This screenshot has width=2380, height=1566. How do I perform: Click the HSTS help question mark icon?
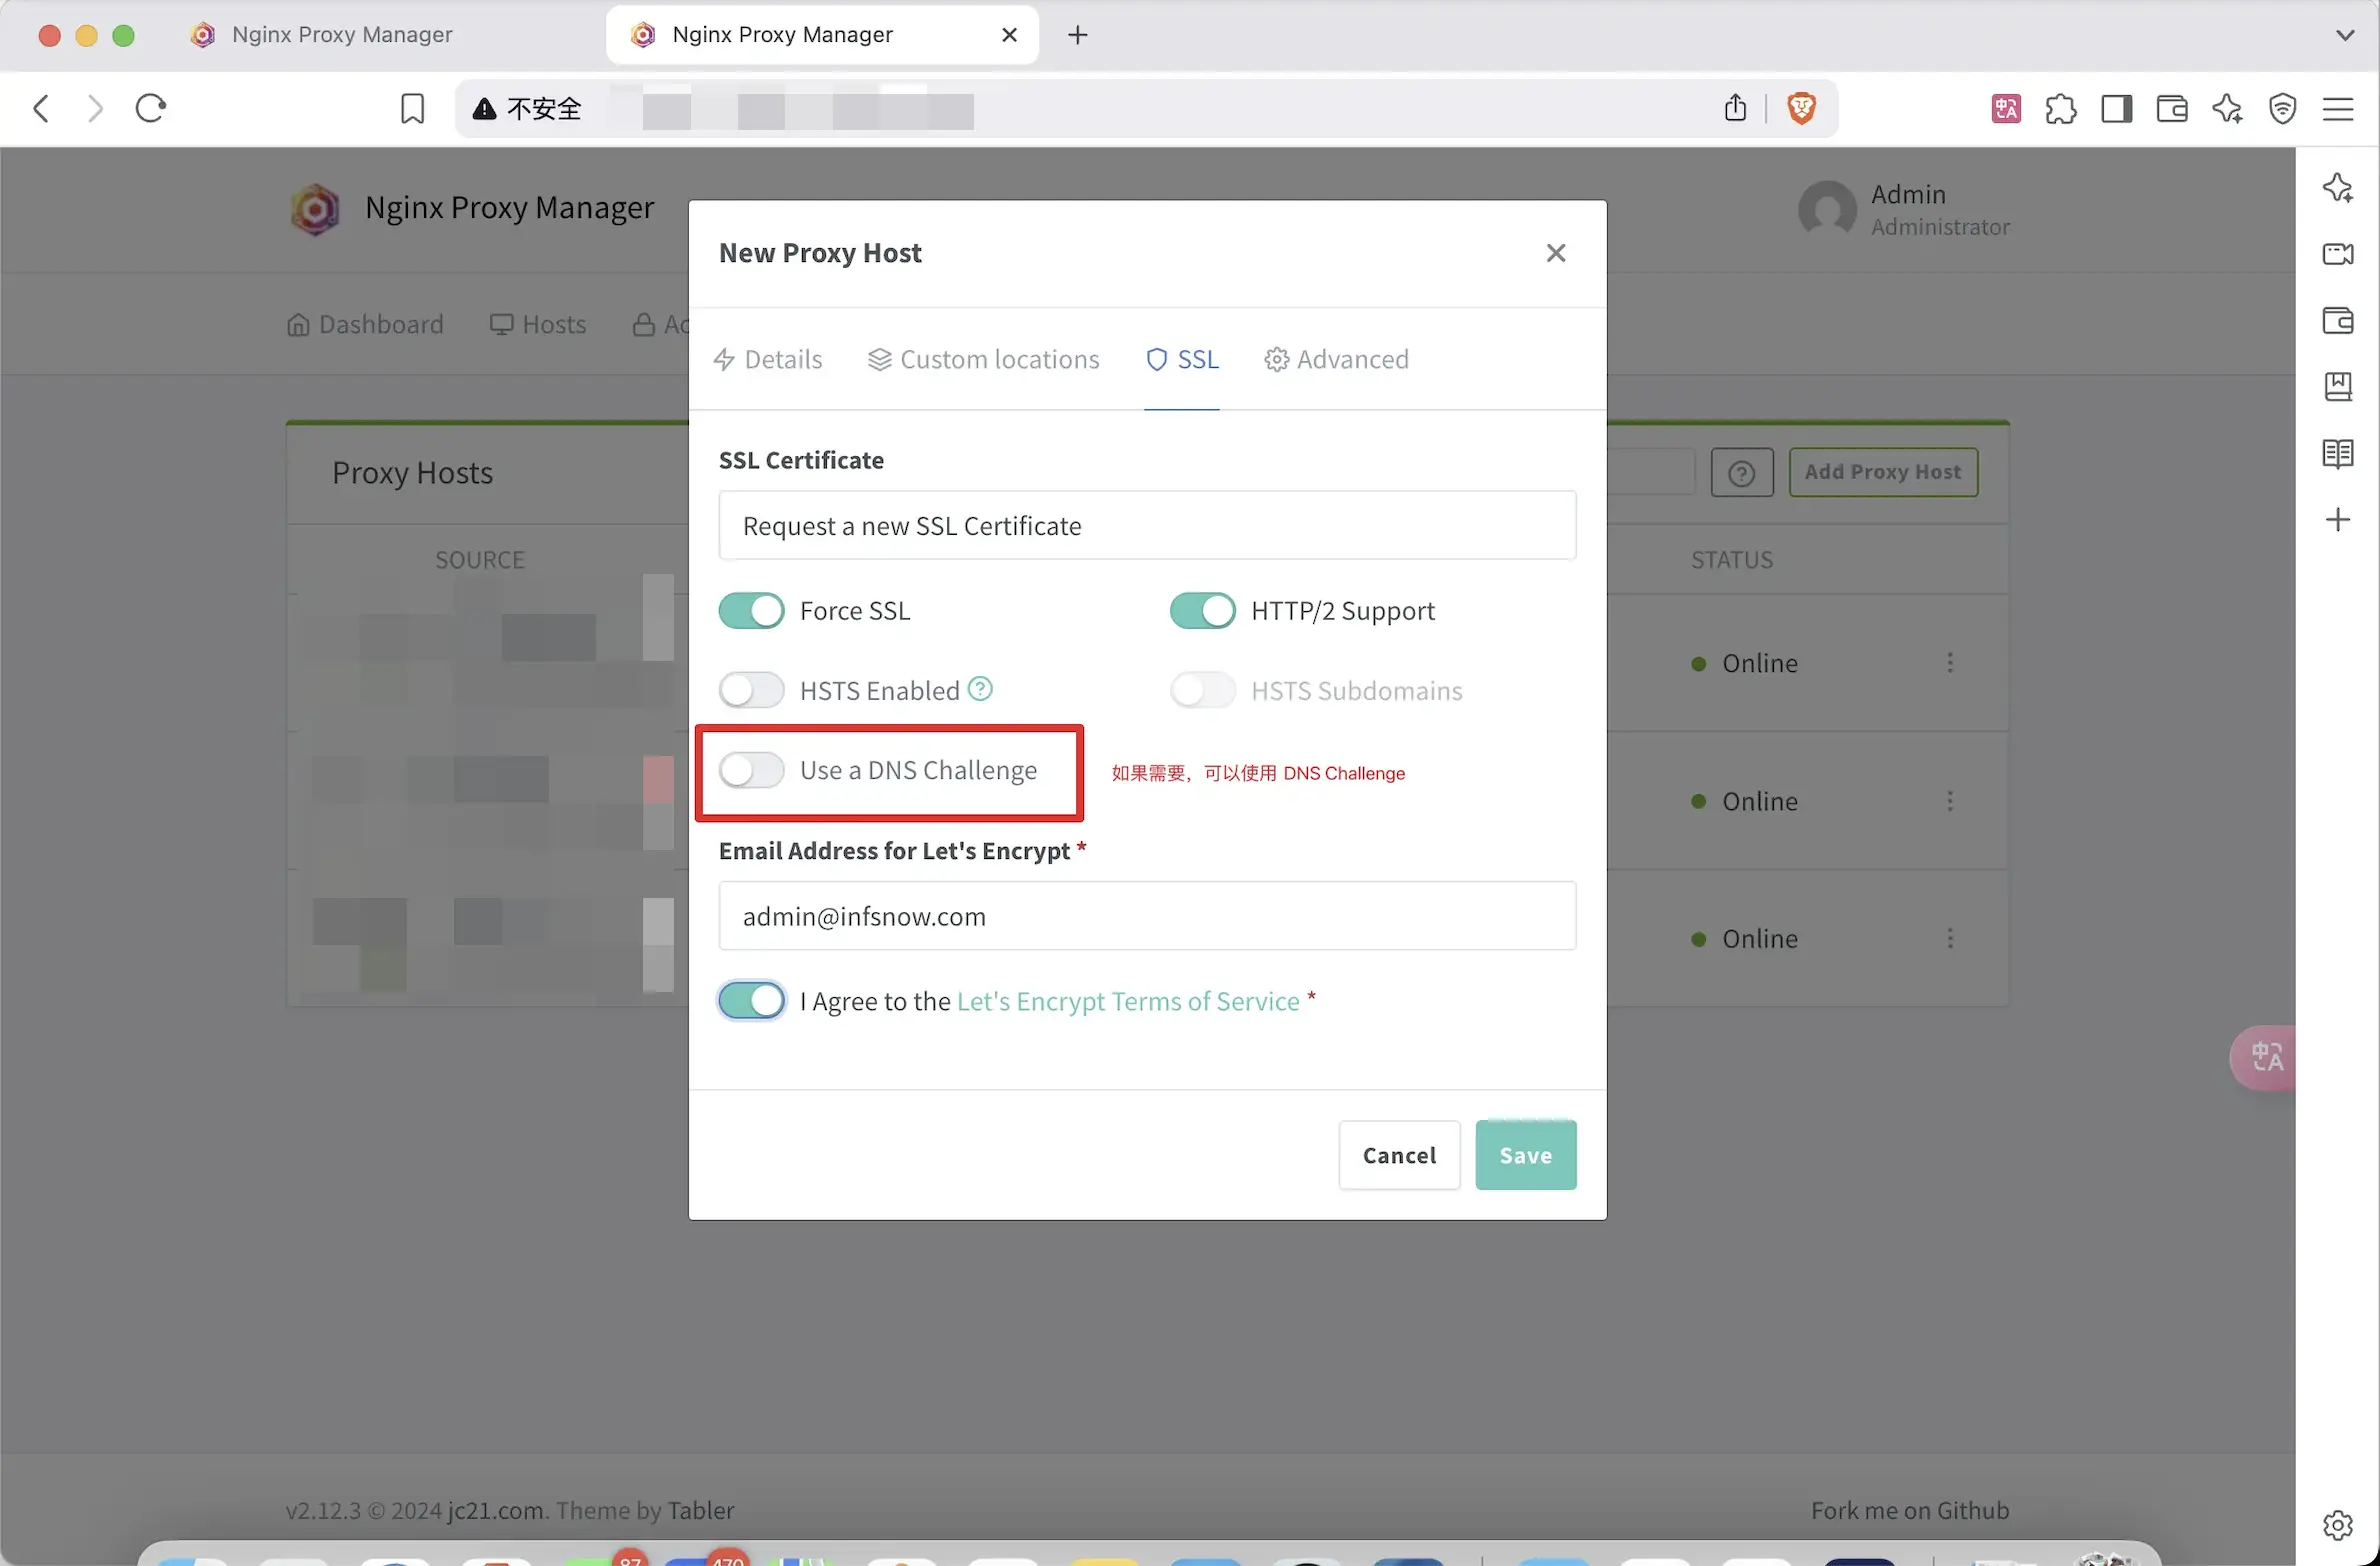click(x=980, y=688)
